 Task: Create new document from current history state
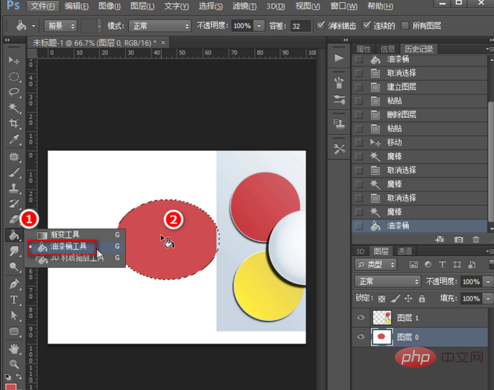point(440,239)
